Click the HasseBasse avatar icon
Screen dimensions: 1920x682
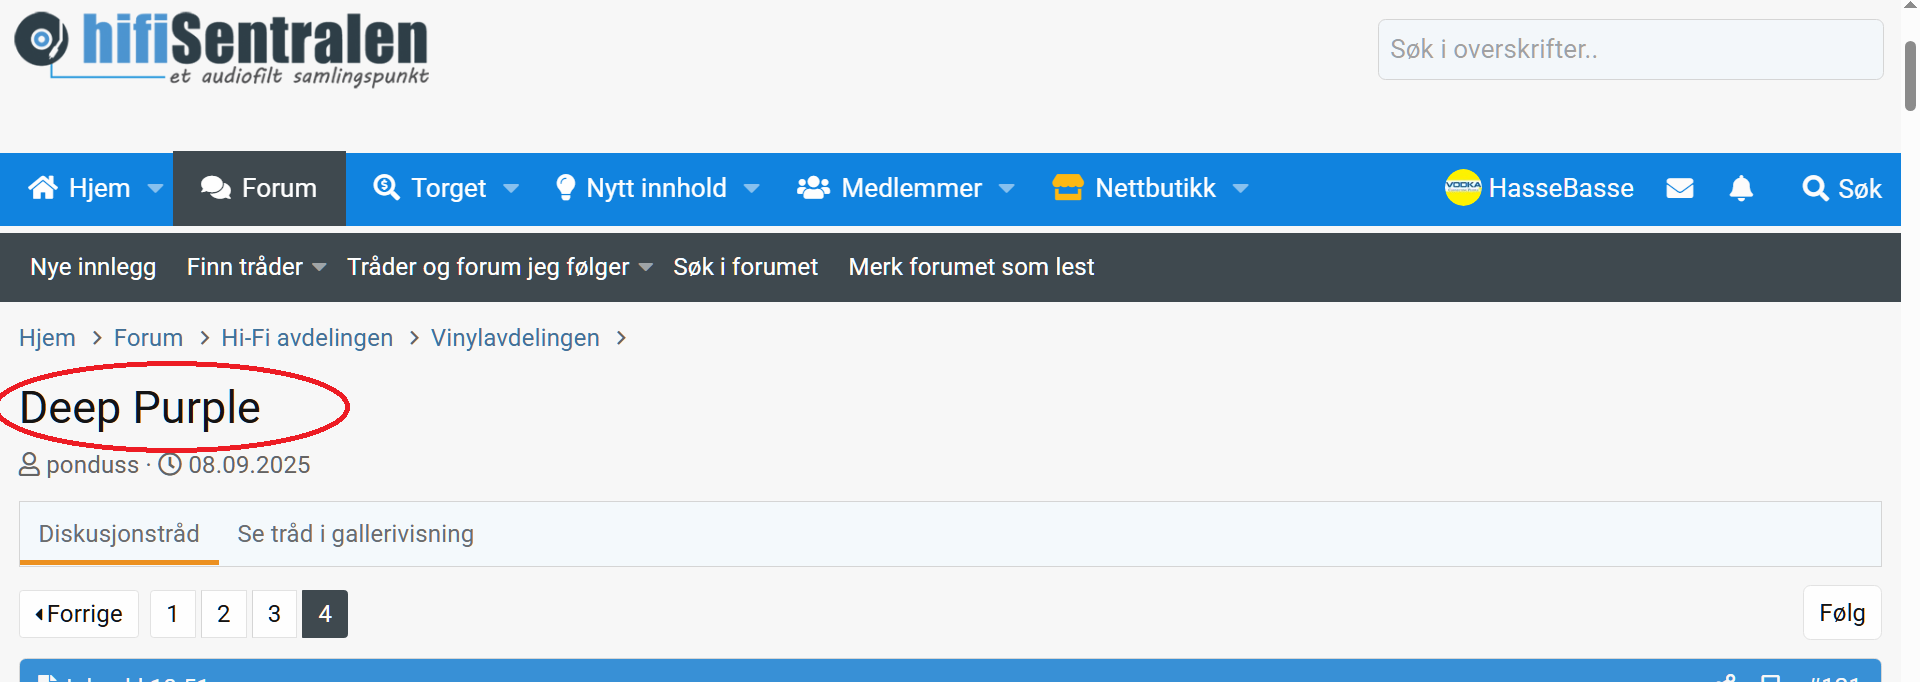1463,188
